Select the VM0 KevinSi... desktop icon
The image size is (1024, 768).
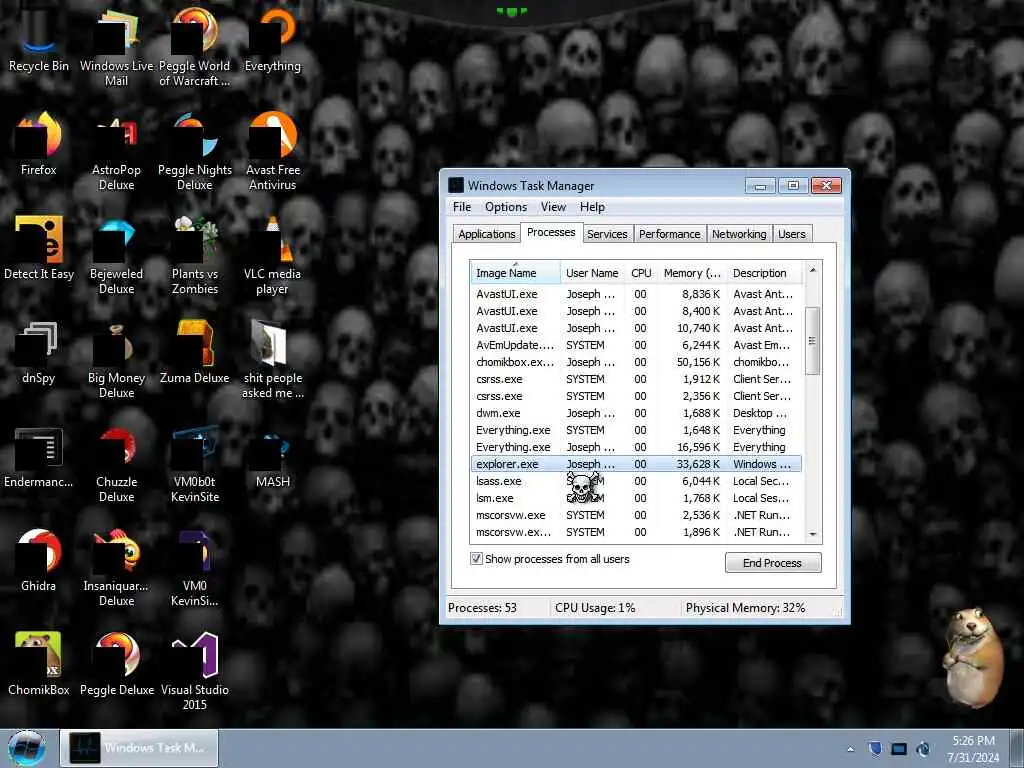pyautogui.click(x=195, y=566)
